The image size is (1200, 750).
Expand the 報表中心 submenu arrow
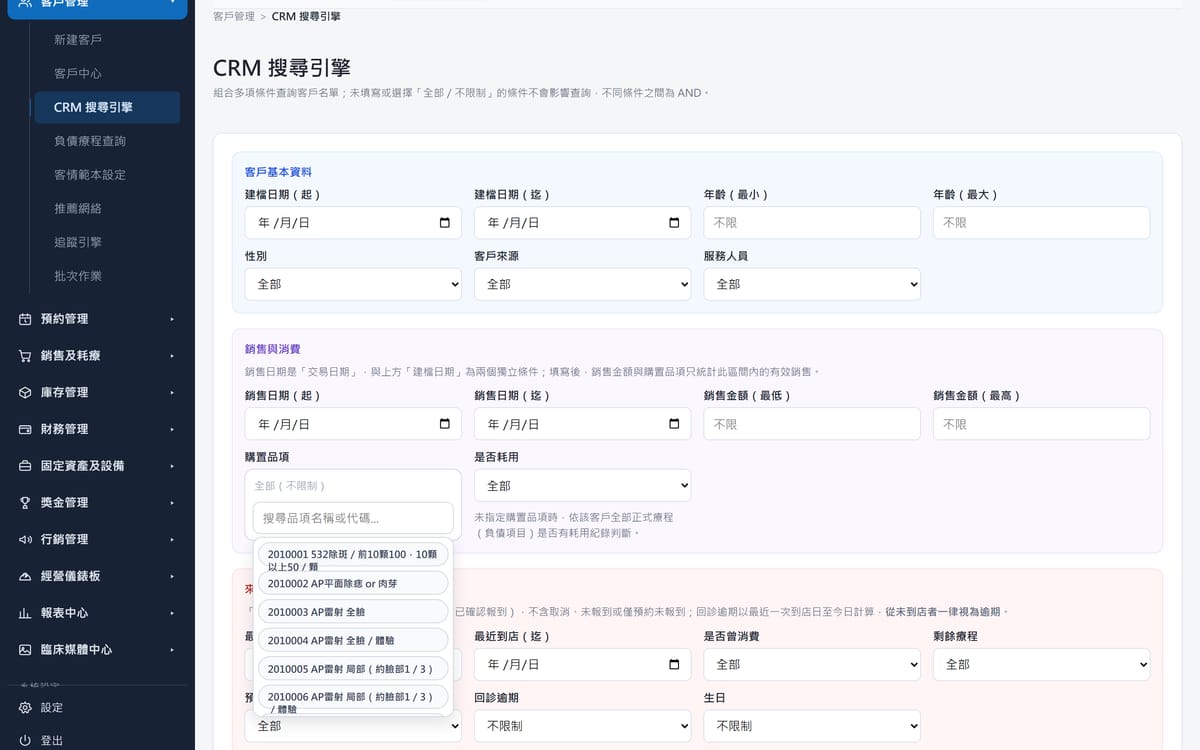[172, 613]
